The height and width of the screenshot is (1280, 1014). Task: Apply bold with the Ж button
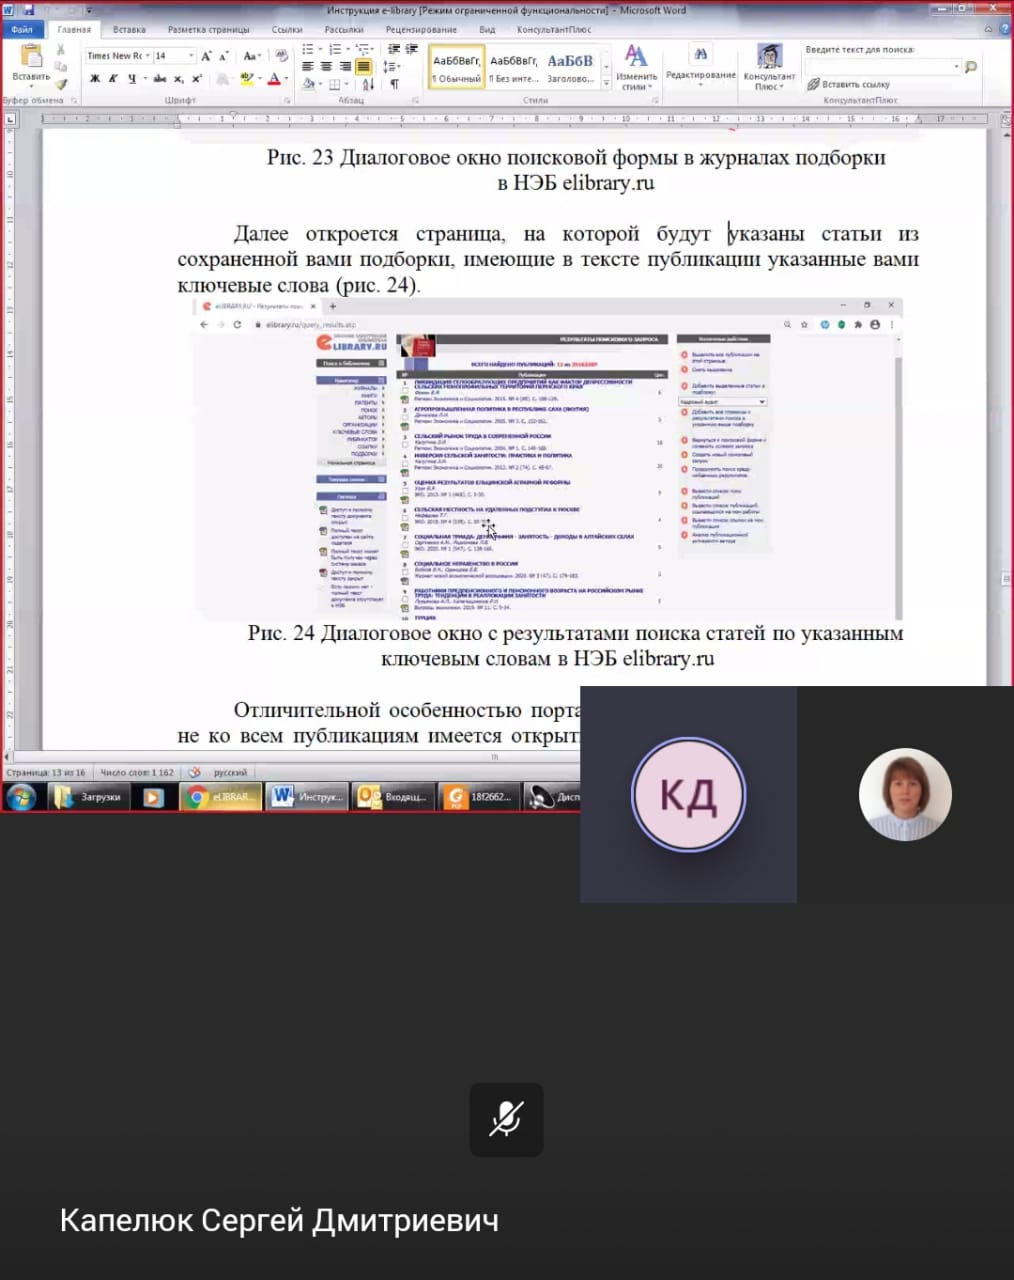(x=95, y=79)
